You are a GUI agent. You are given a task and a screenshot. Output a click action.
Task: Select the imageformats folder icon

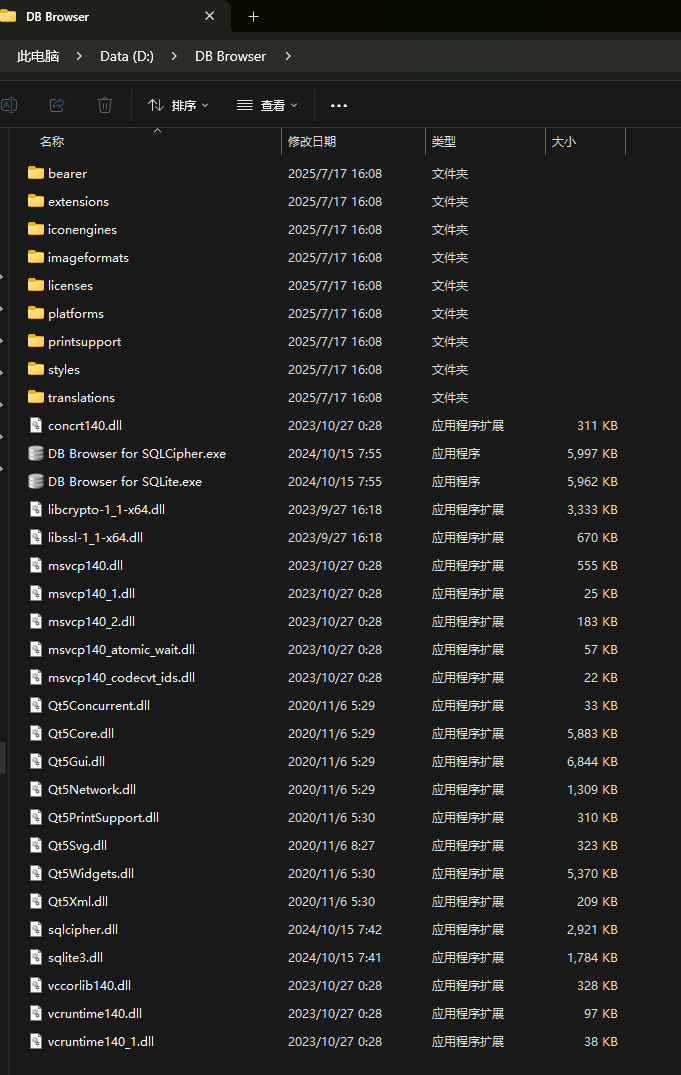[x=36, y=257]
